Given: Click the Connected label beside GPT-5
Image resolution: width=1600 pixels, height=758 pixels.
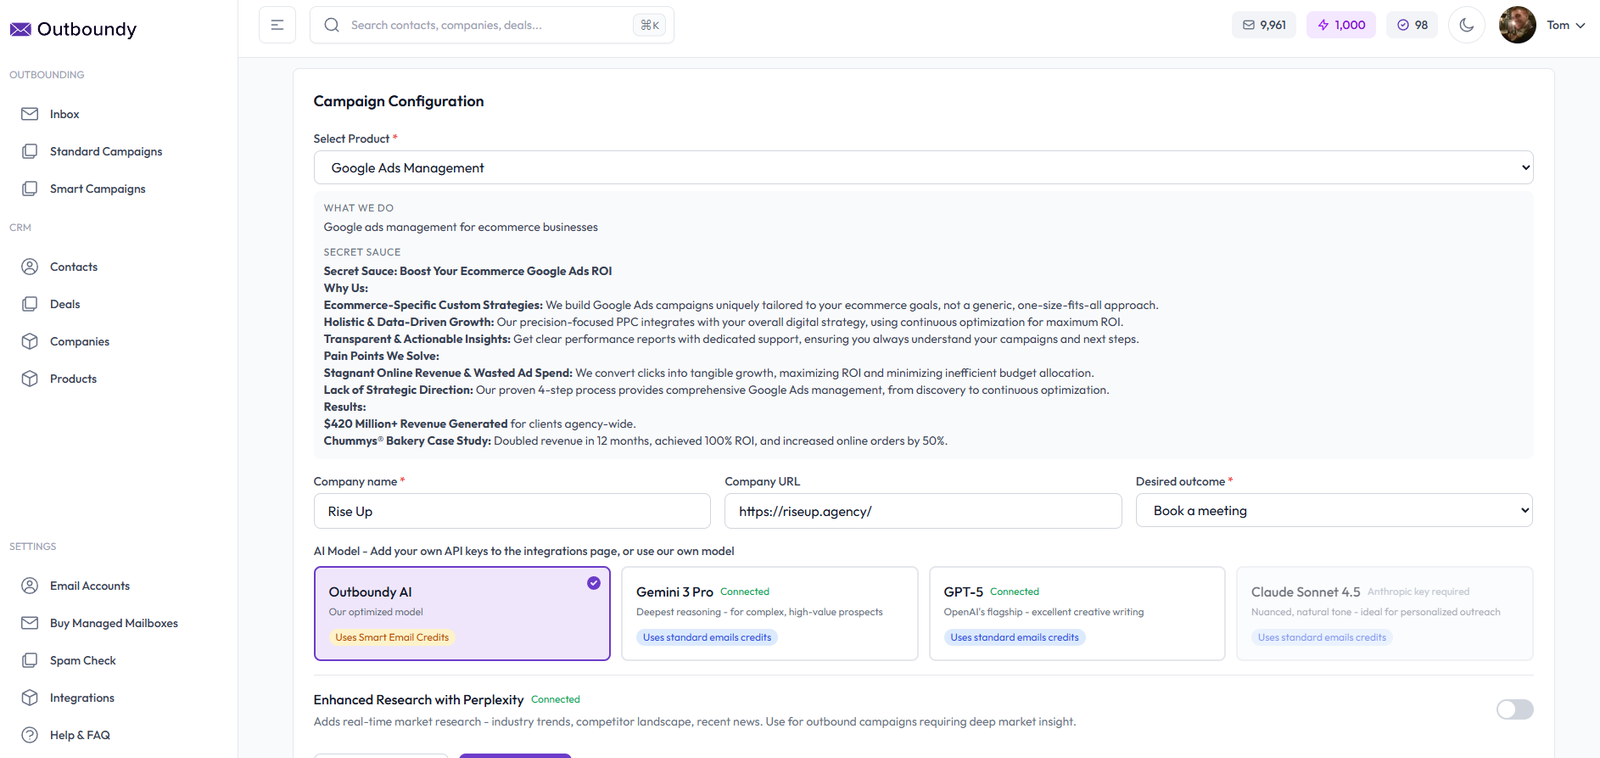Looking at the screenshot, I should (x=1015, y=592).
